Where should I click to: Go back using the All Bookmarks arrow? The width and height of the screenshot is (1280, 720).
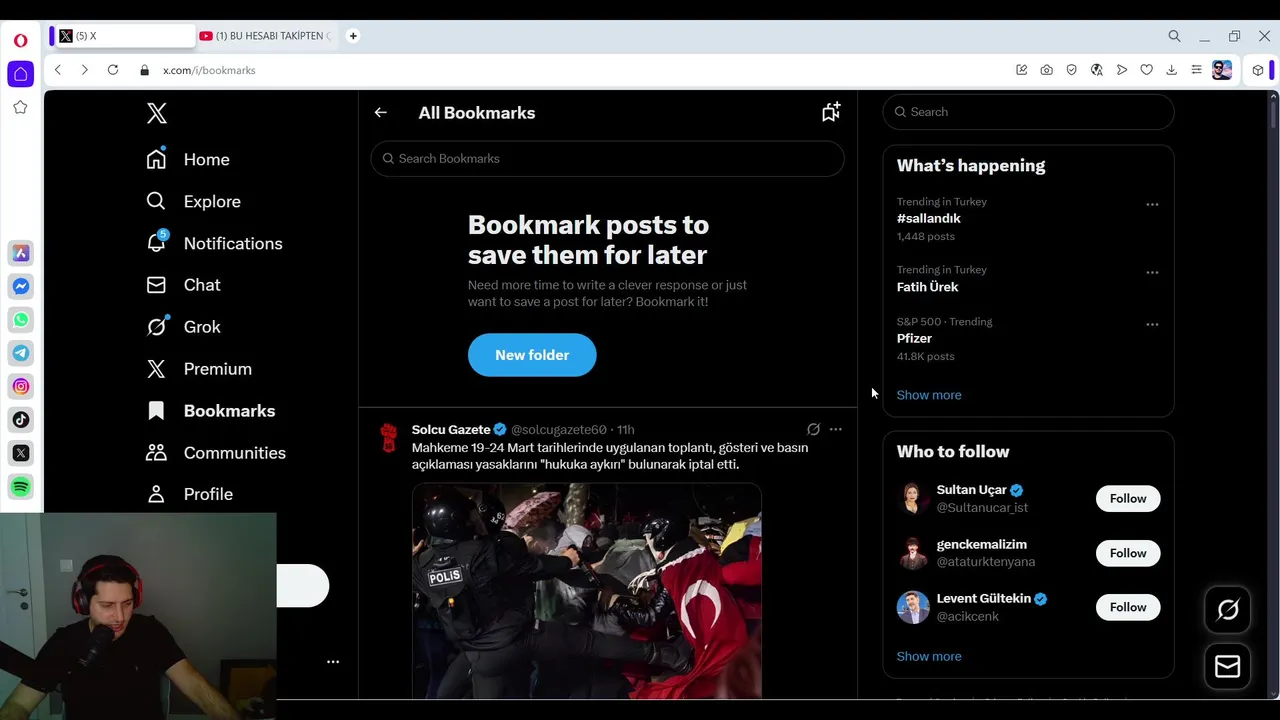tap(380, 113)
